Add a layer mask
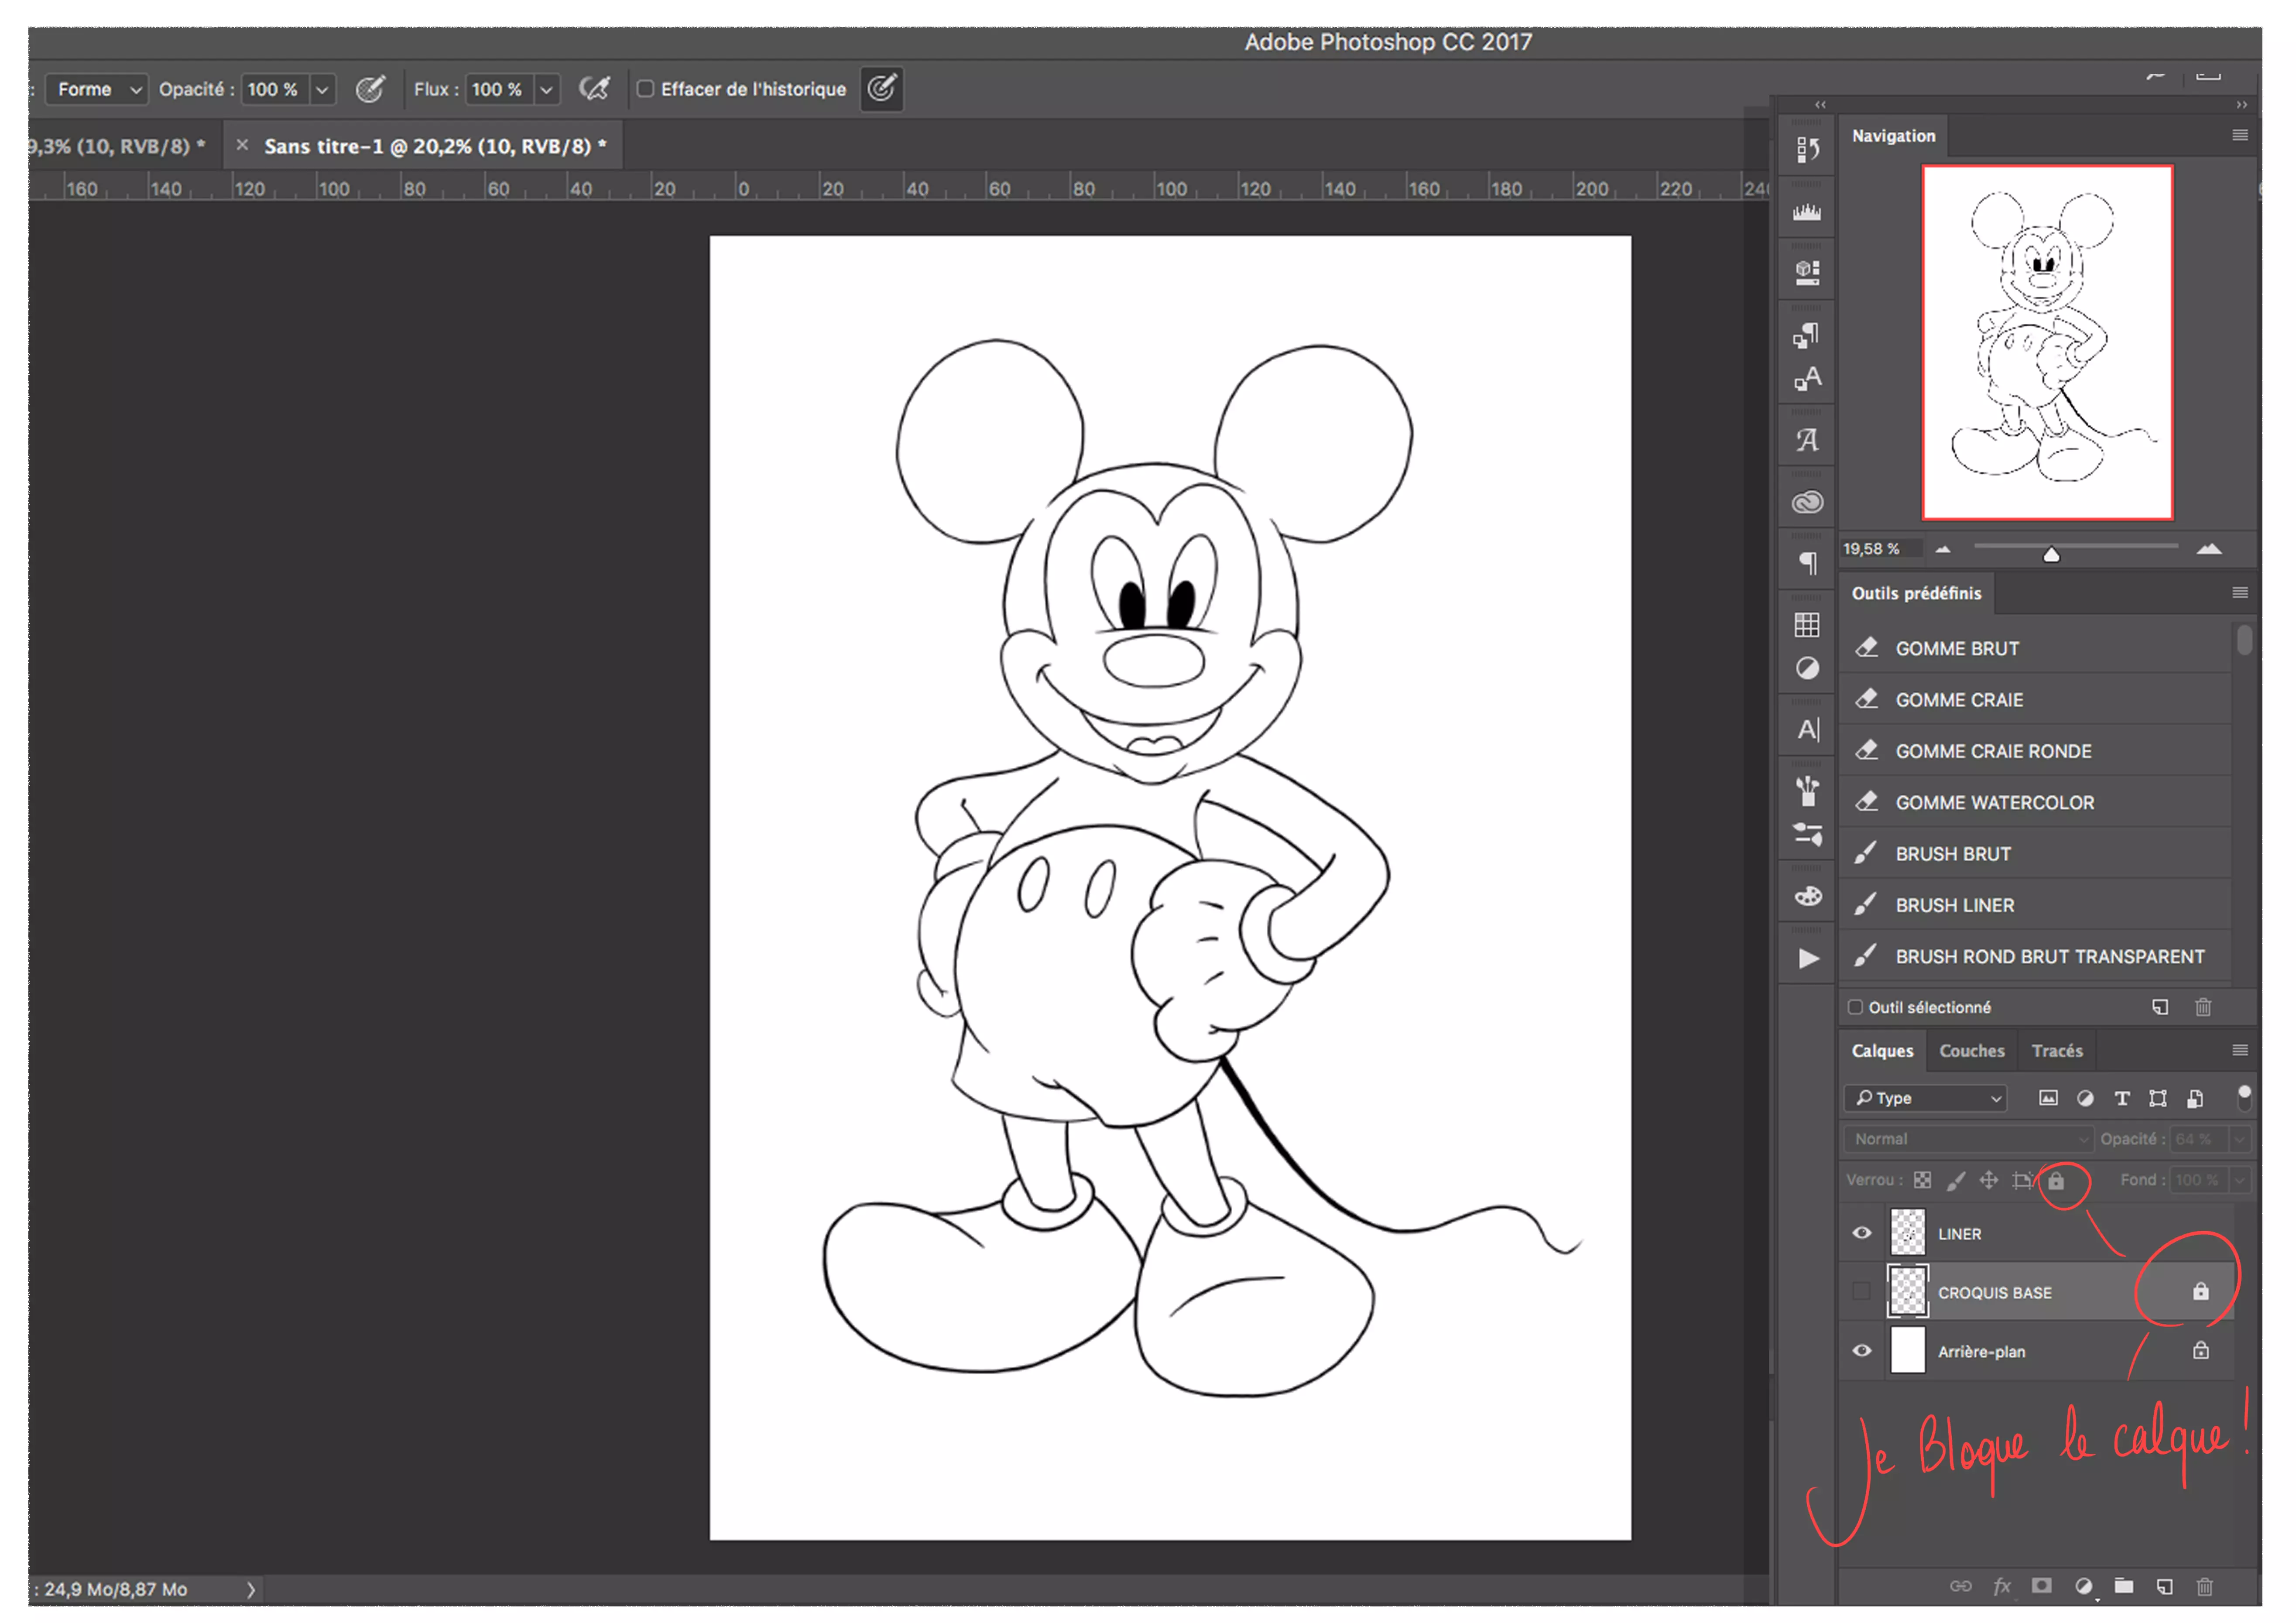The width and height of the screenshot is (2296, 1623). click(x=2042, y=1586)
